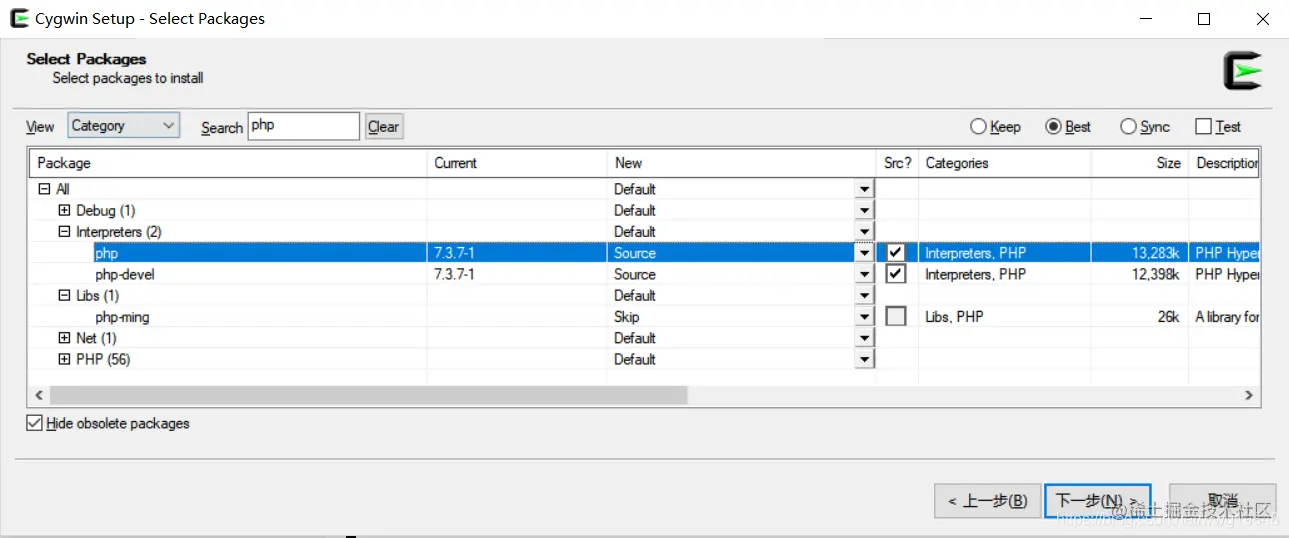Open the View Category dropdown
This screenshot has width=1289, height=538.
click(124, 126)
